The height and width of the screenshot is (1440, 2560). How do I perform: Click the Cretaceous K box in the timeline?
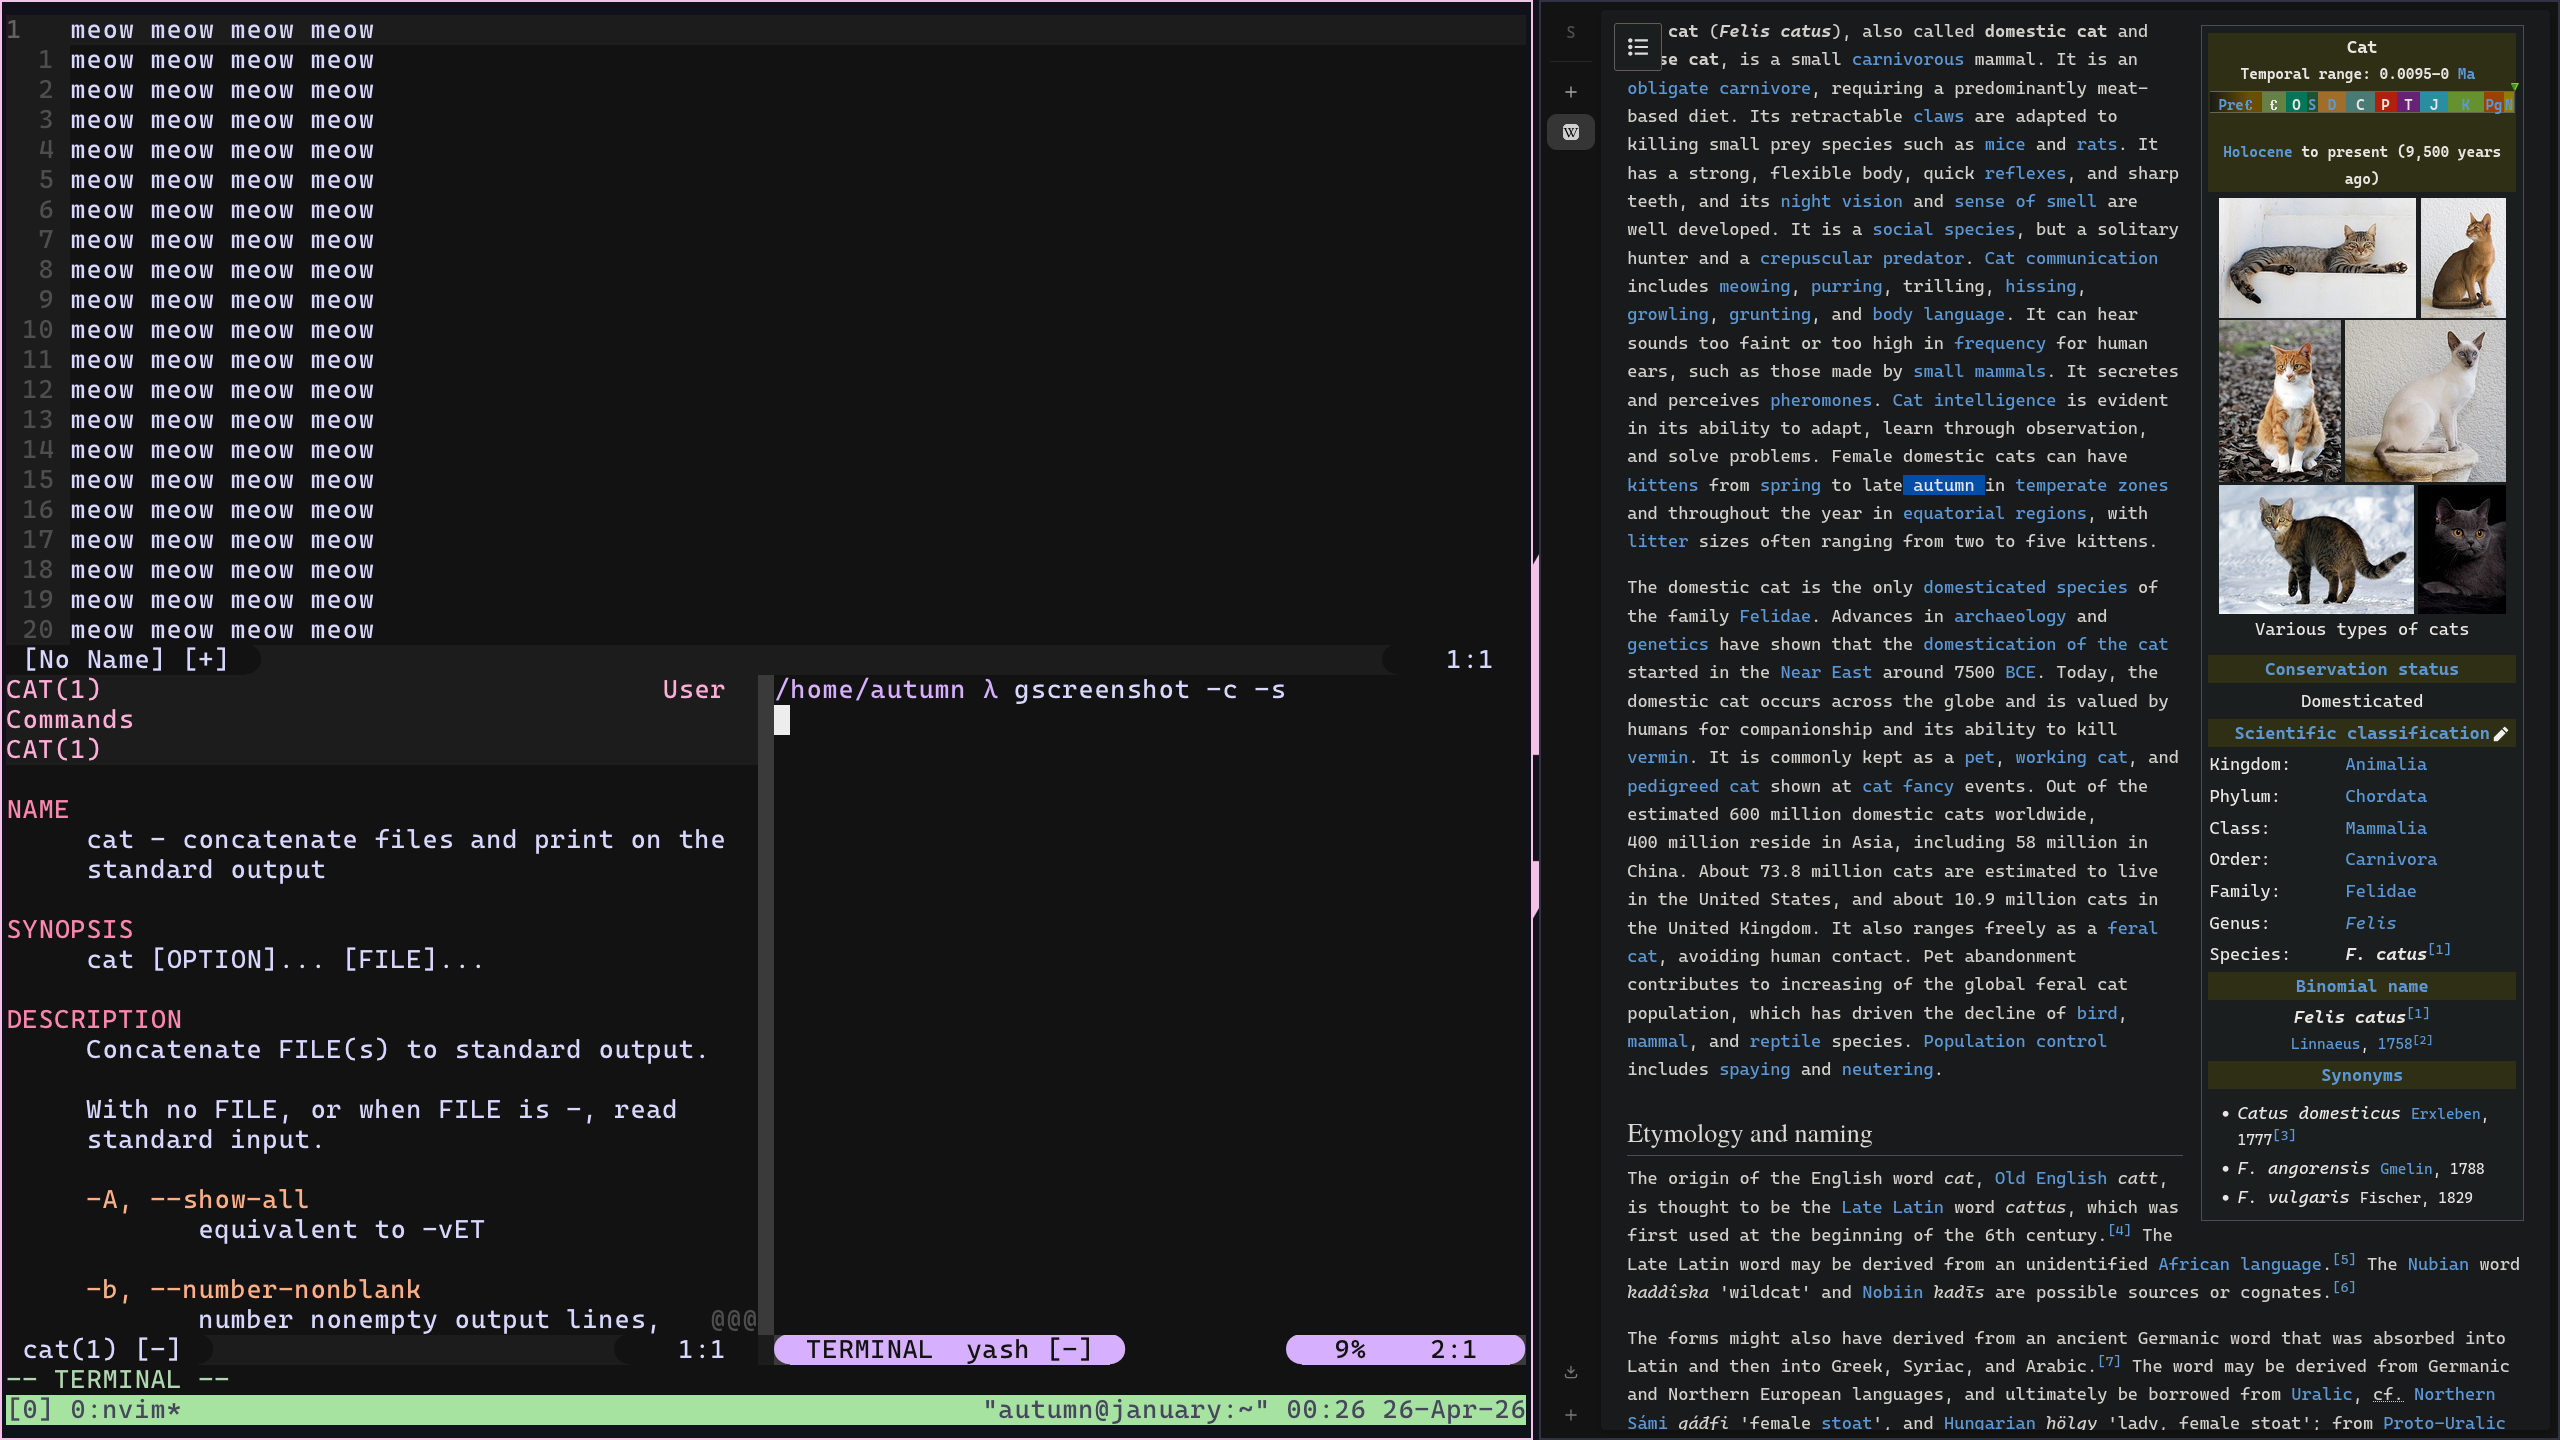[x=2465, y=104]
